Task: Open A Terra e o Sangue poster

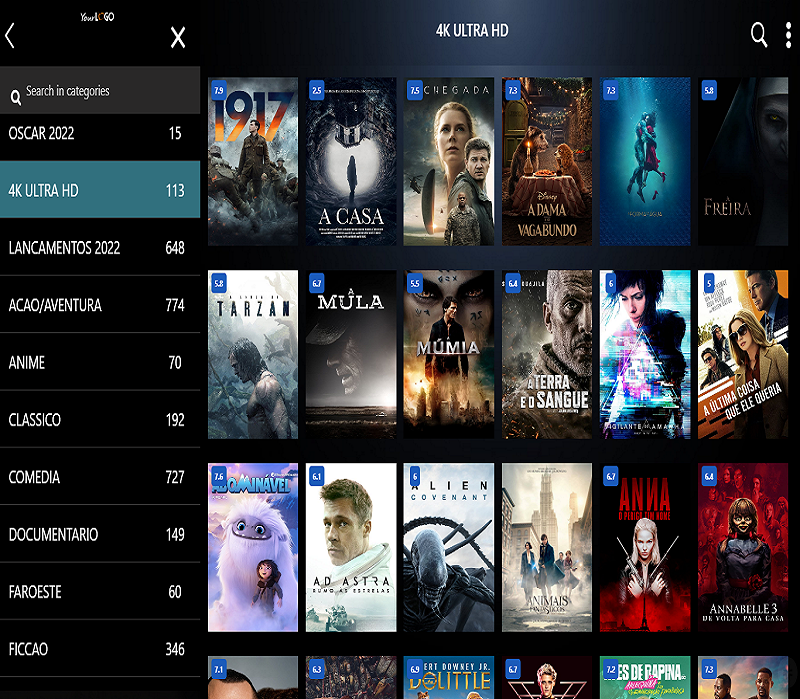Action: [547, 354]
